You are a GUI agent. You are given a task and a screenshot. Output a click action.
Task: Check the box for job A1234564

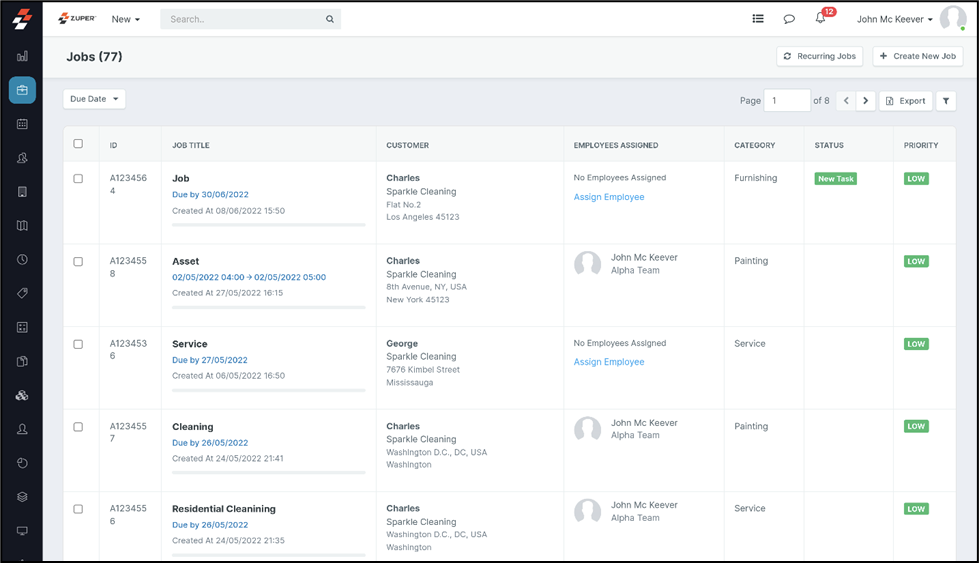pyautogui.click(x=78, y=179)
